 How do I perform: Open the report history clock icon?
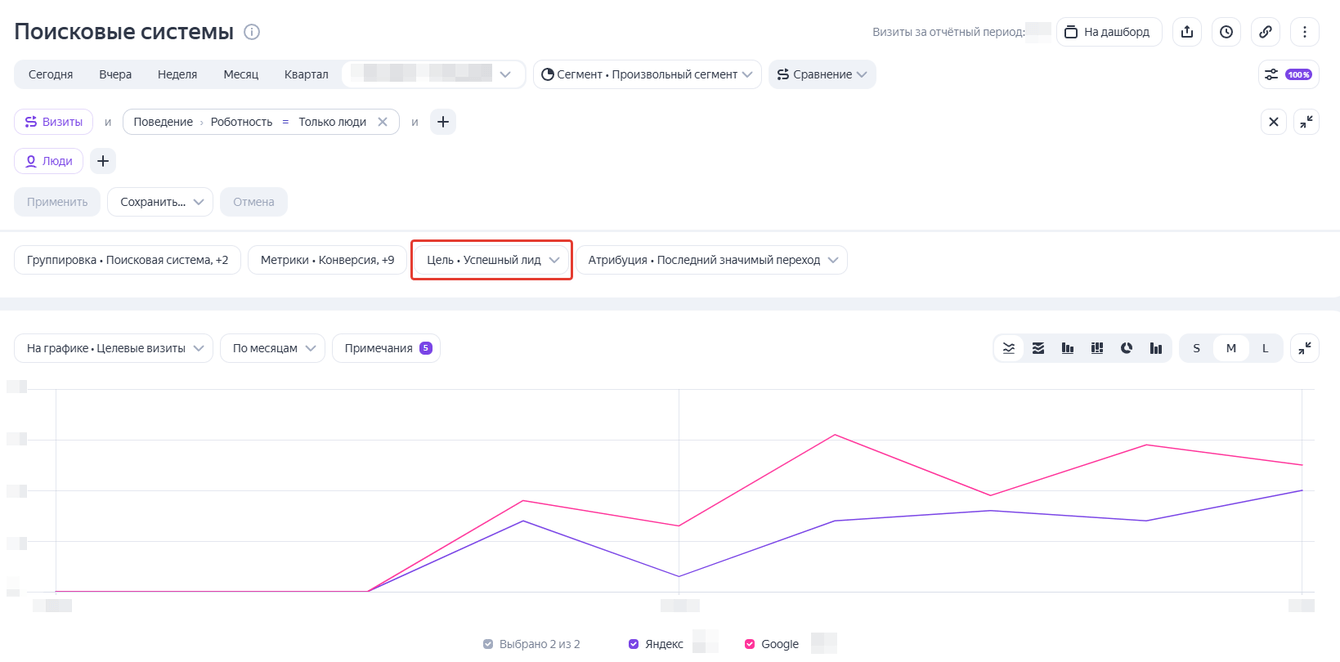[1226, 32]
